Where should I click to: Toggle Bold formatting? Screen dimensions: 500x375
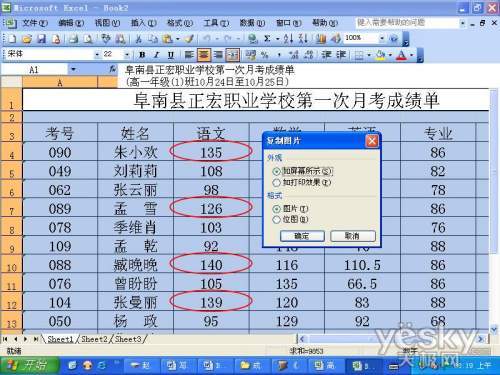[x=142, y=55]
